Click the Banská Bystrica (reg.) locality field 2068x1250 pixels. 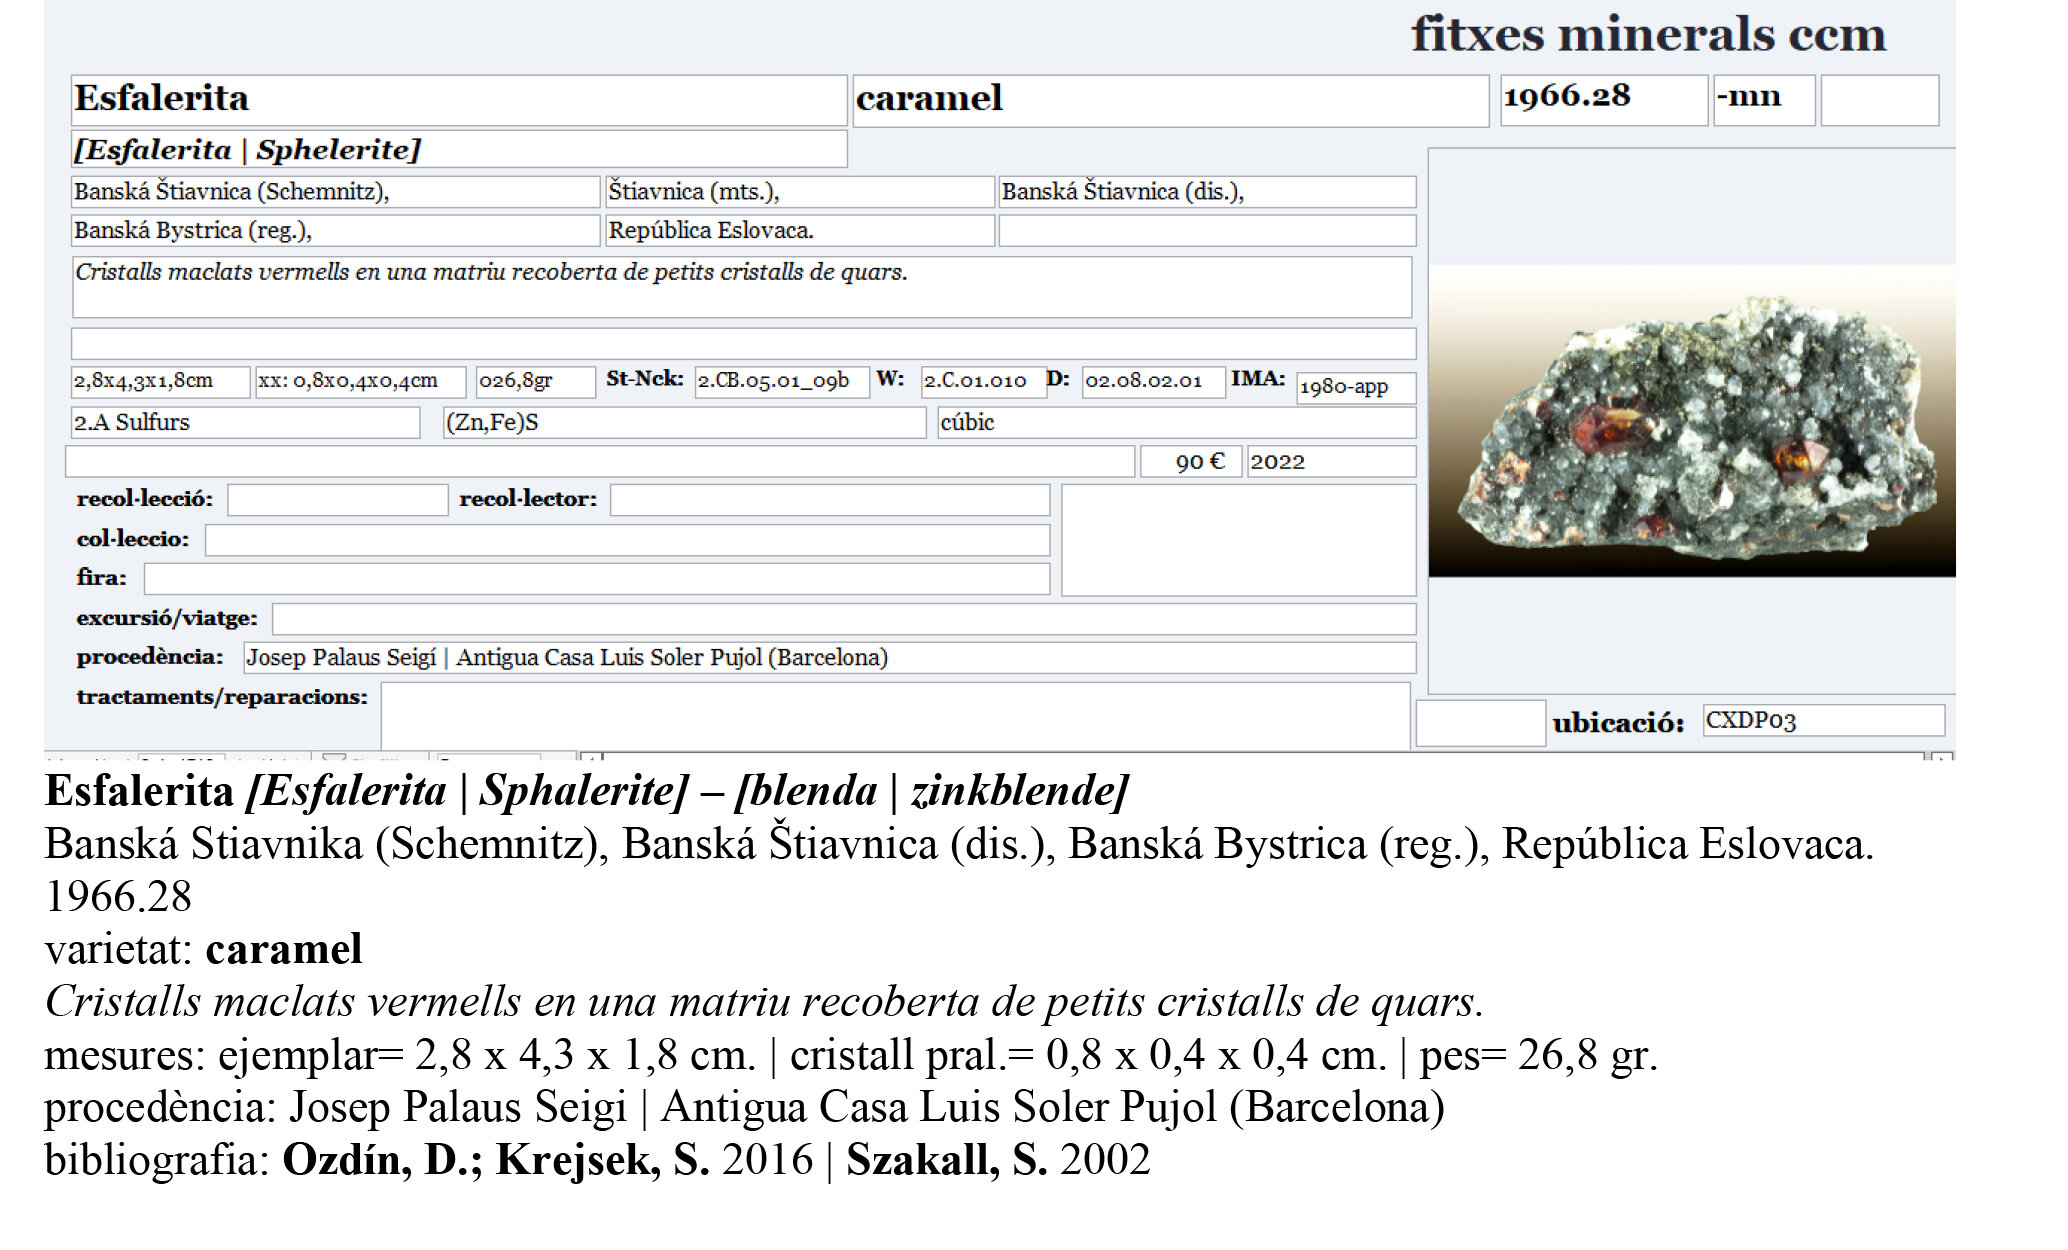[335, 230]
